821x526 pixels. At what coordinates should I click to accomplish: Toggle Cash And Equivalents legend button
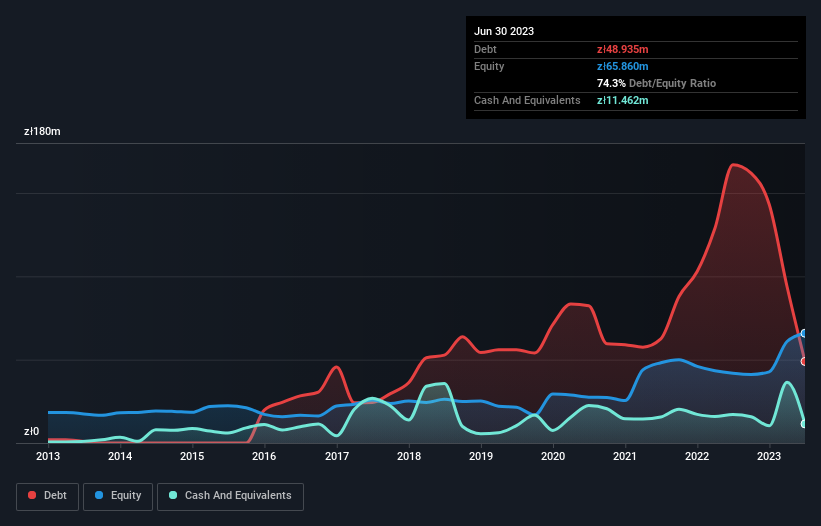(230, 496)
